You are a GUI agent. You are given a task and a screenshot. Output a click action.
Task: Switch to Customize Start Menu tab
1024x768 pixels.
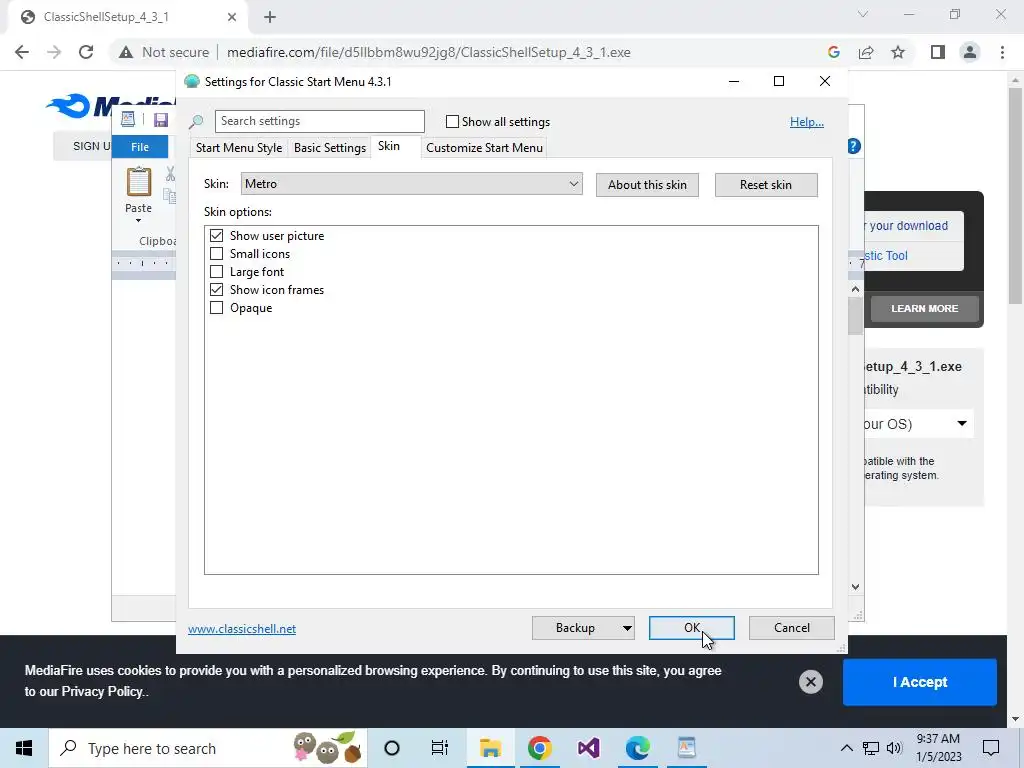pos(485,148)
